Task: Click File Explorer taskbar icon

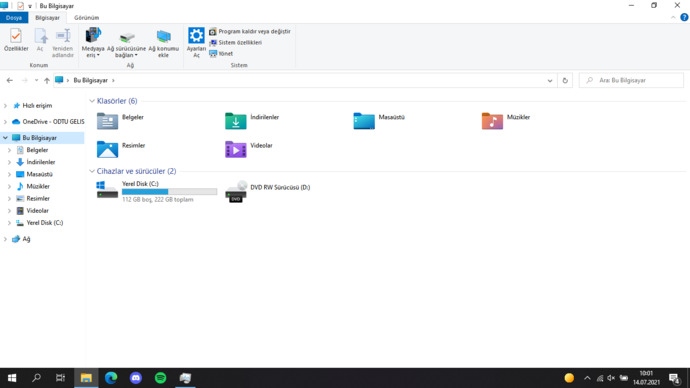Action: [x=86, y=378]
